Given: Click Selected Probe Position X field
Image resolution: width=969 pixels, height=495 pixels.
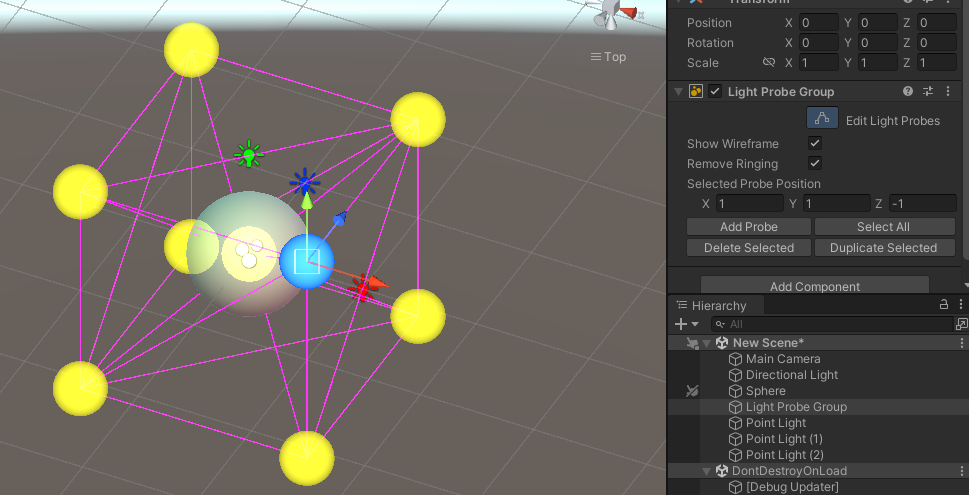Looking at the screenshot, I should click(750, 203).
